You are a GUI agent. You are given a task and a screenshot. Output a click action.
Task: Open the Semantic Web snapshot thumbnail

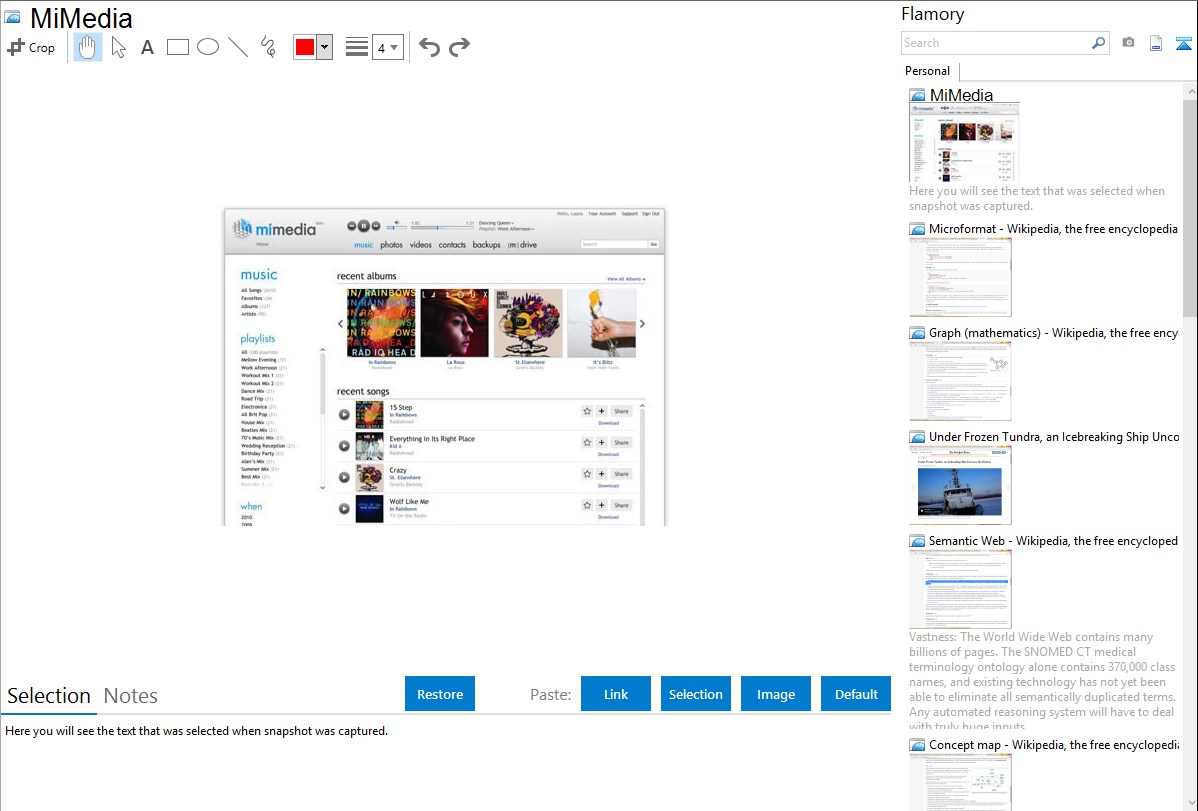coord(960,589)
